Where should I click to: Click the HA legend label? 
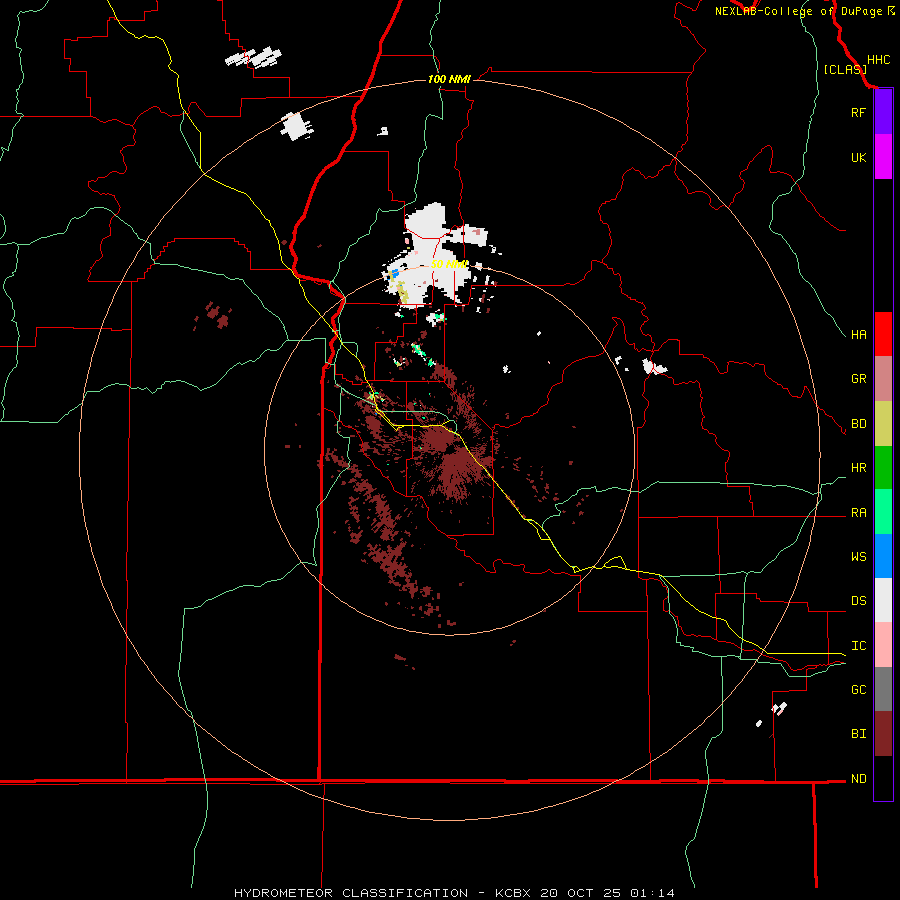(x=858, y=335)
